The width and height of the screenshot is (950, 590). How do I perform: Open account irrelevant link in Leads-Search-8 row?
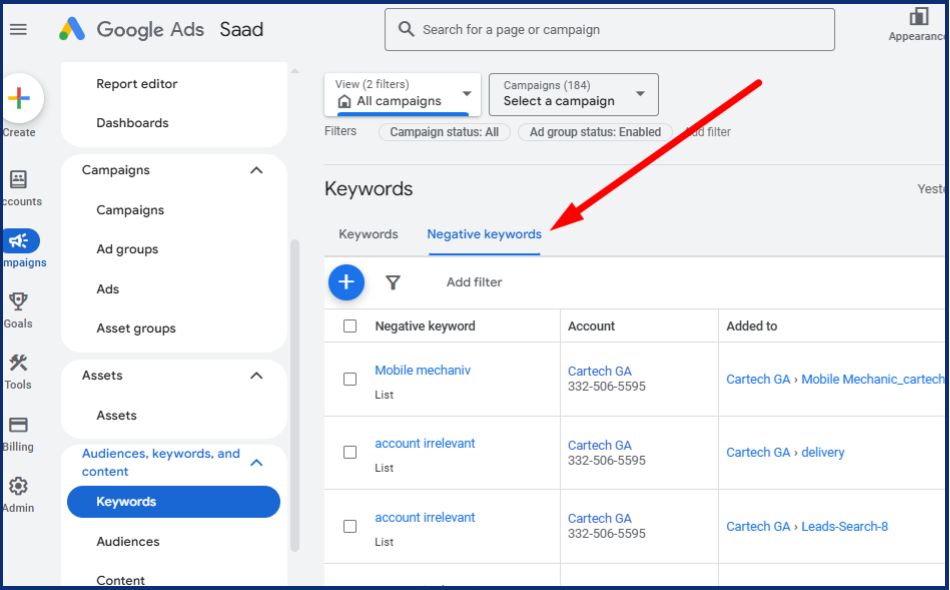425,518
